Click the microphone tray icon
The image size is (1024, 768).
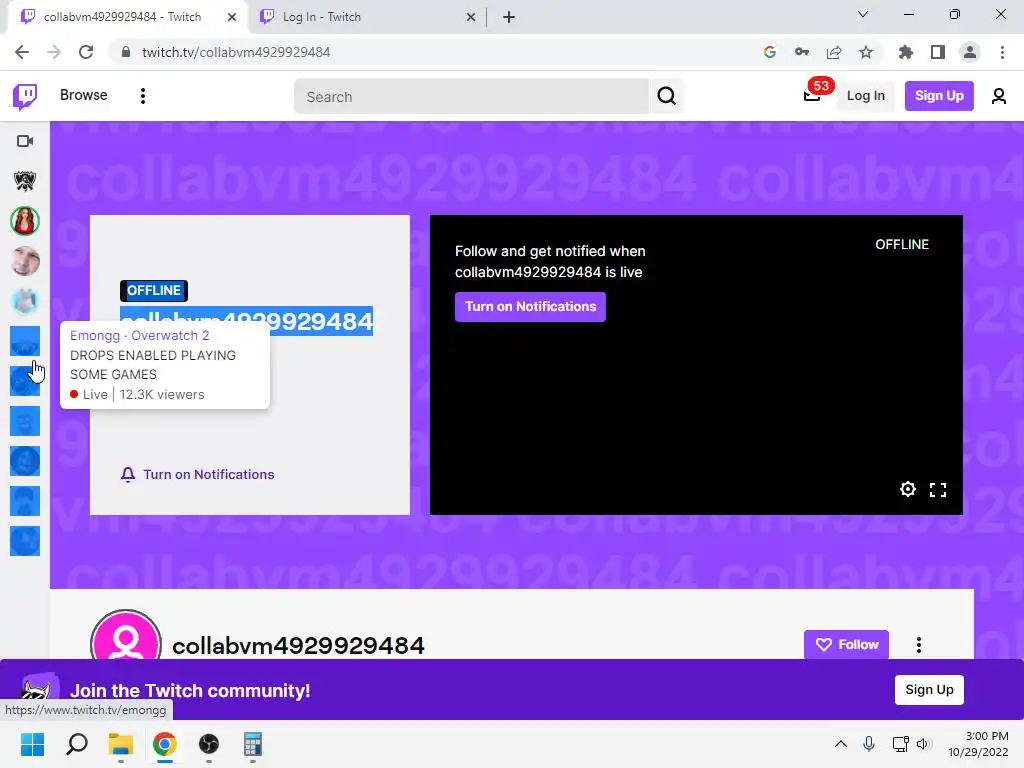pyautogui.click(x=869, y=744)
